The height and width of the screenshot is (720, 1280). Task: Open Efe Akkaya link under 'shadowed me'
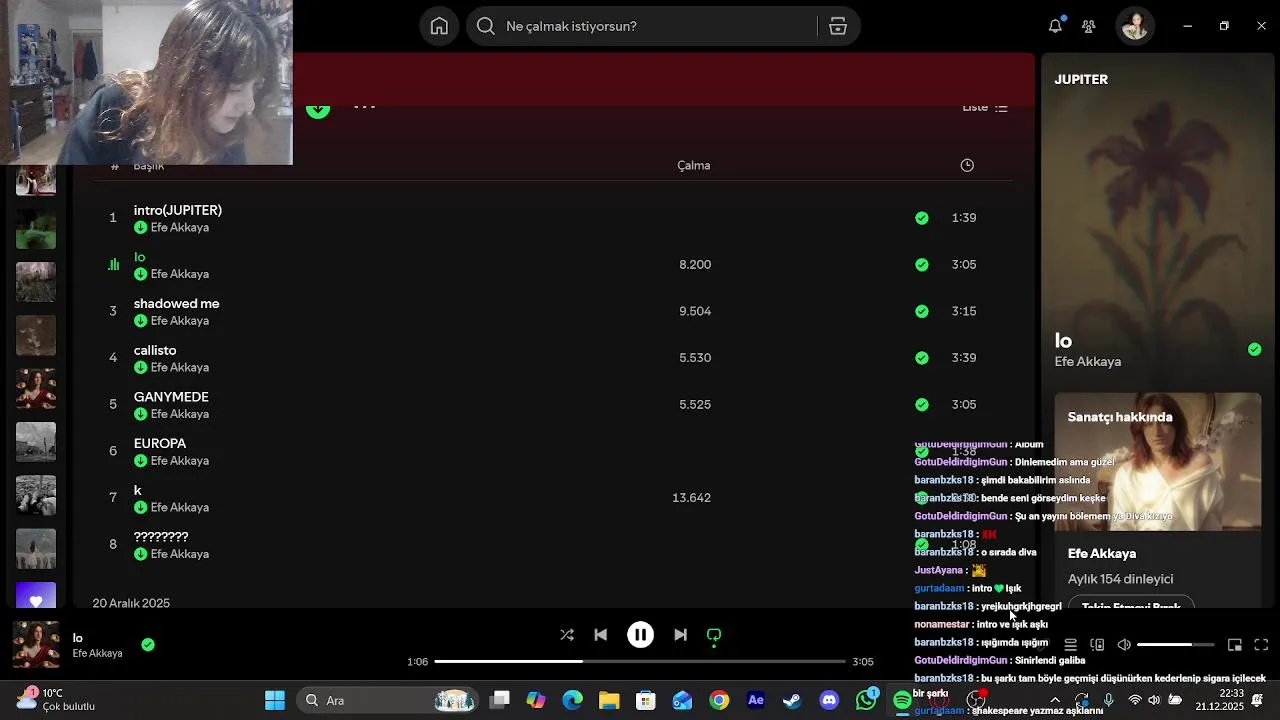pyautogui.click(x=180, y=321)
